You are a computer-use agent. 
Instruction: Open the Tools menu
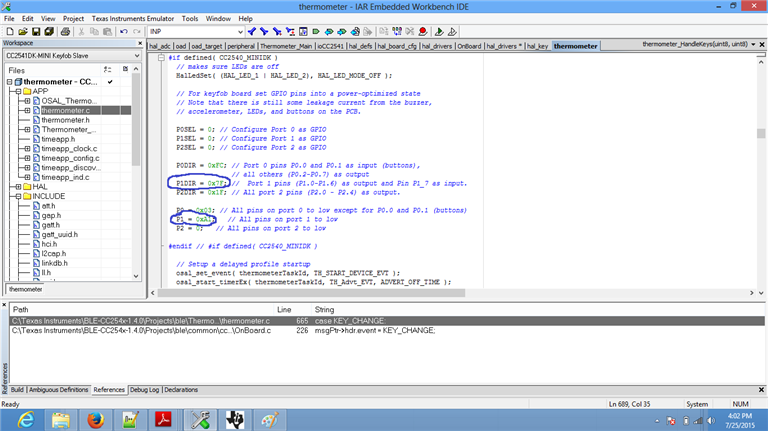[x=190, y=19]
